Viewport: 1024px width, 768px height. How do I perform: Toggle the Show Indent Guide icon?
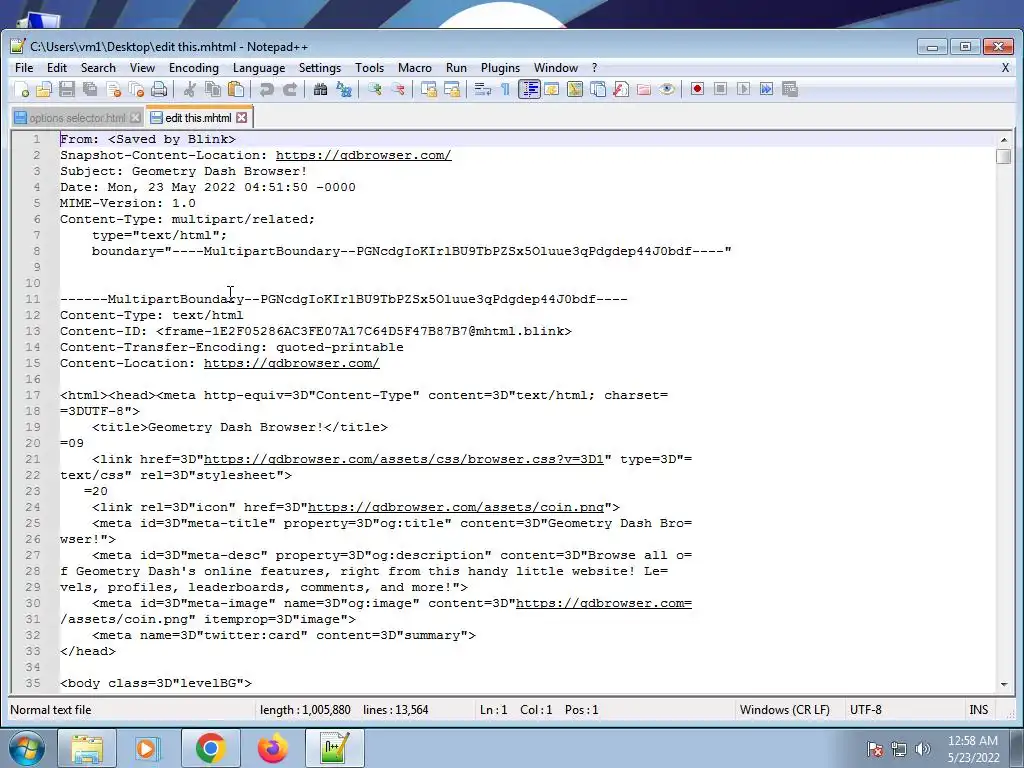point(529,89)
